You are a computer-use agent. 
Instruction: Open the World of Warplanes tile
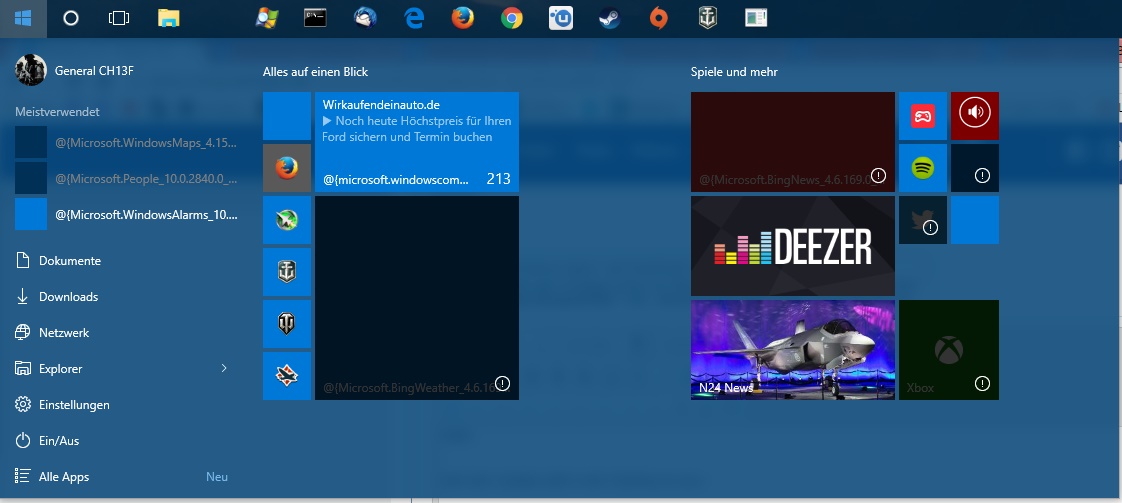coord(287,376)
